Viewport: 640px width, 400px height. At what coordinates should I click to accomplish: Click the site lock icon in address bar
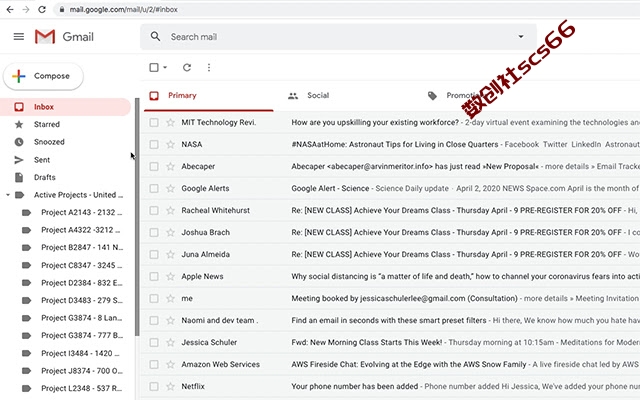tap(62, 9)
